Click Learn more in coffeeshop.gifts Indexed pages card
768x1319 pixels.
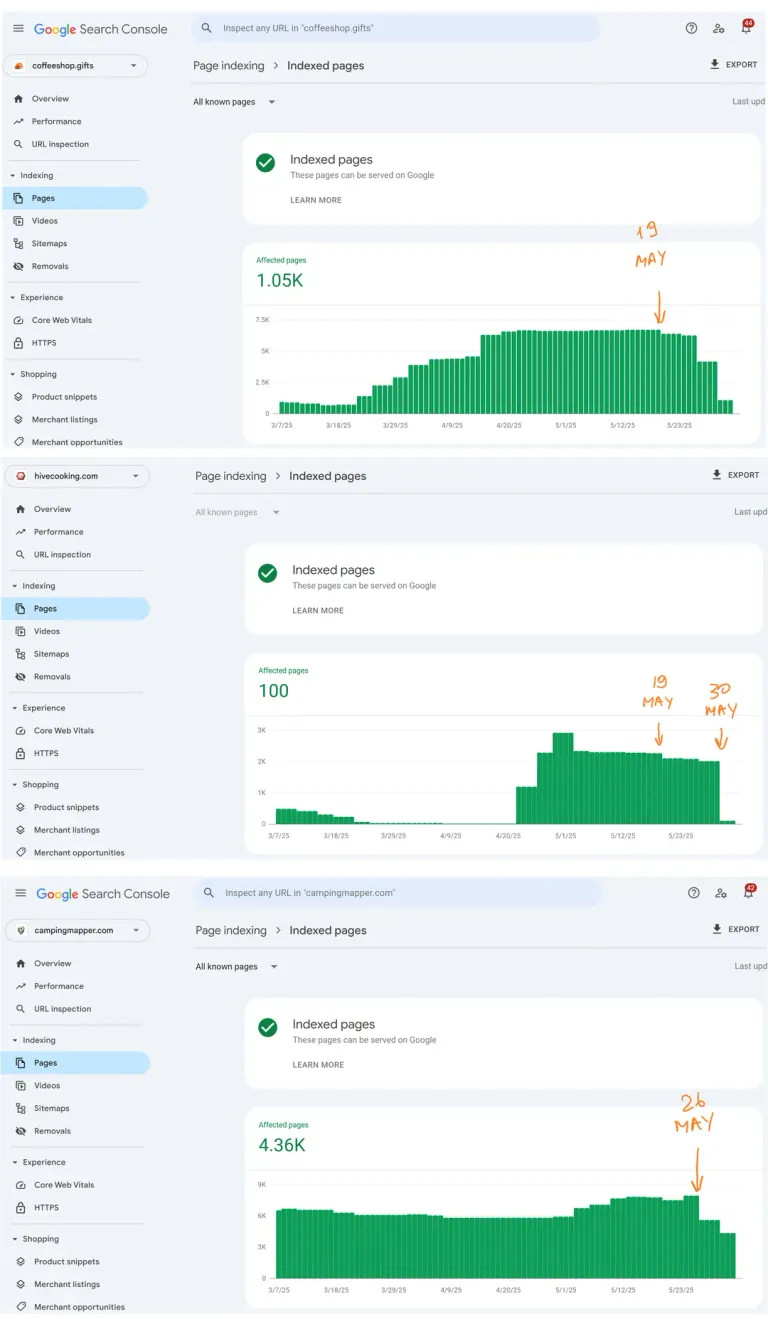316,200
